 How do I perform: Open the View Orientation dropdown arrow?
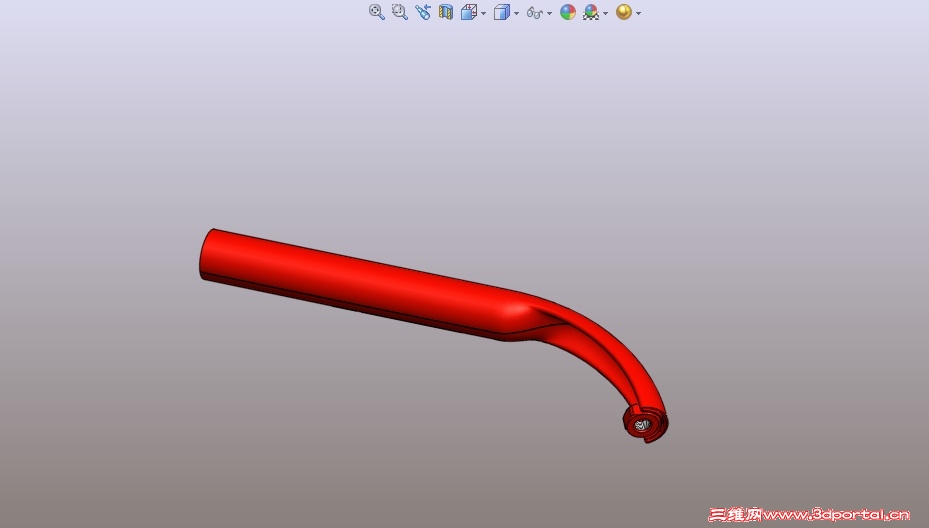(483, 13)
